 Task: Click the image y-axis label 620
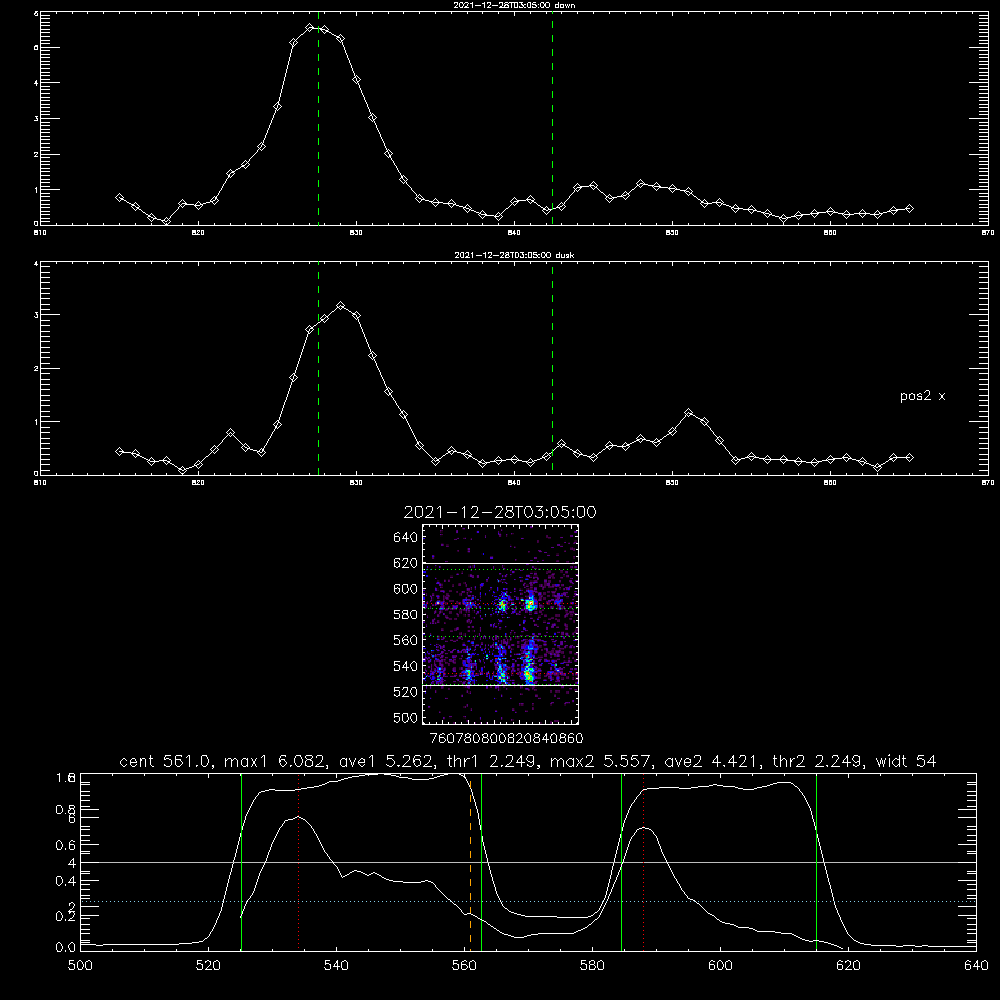pyautogui.click(x=405, y=563)
